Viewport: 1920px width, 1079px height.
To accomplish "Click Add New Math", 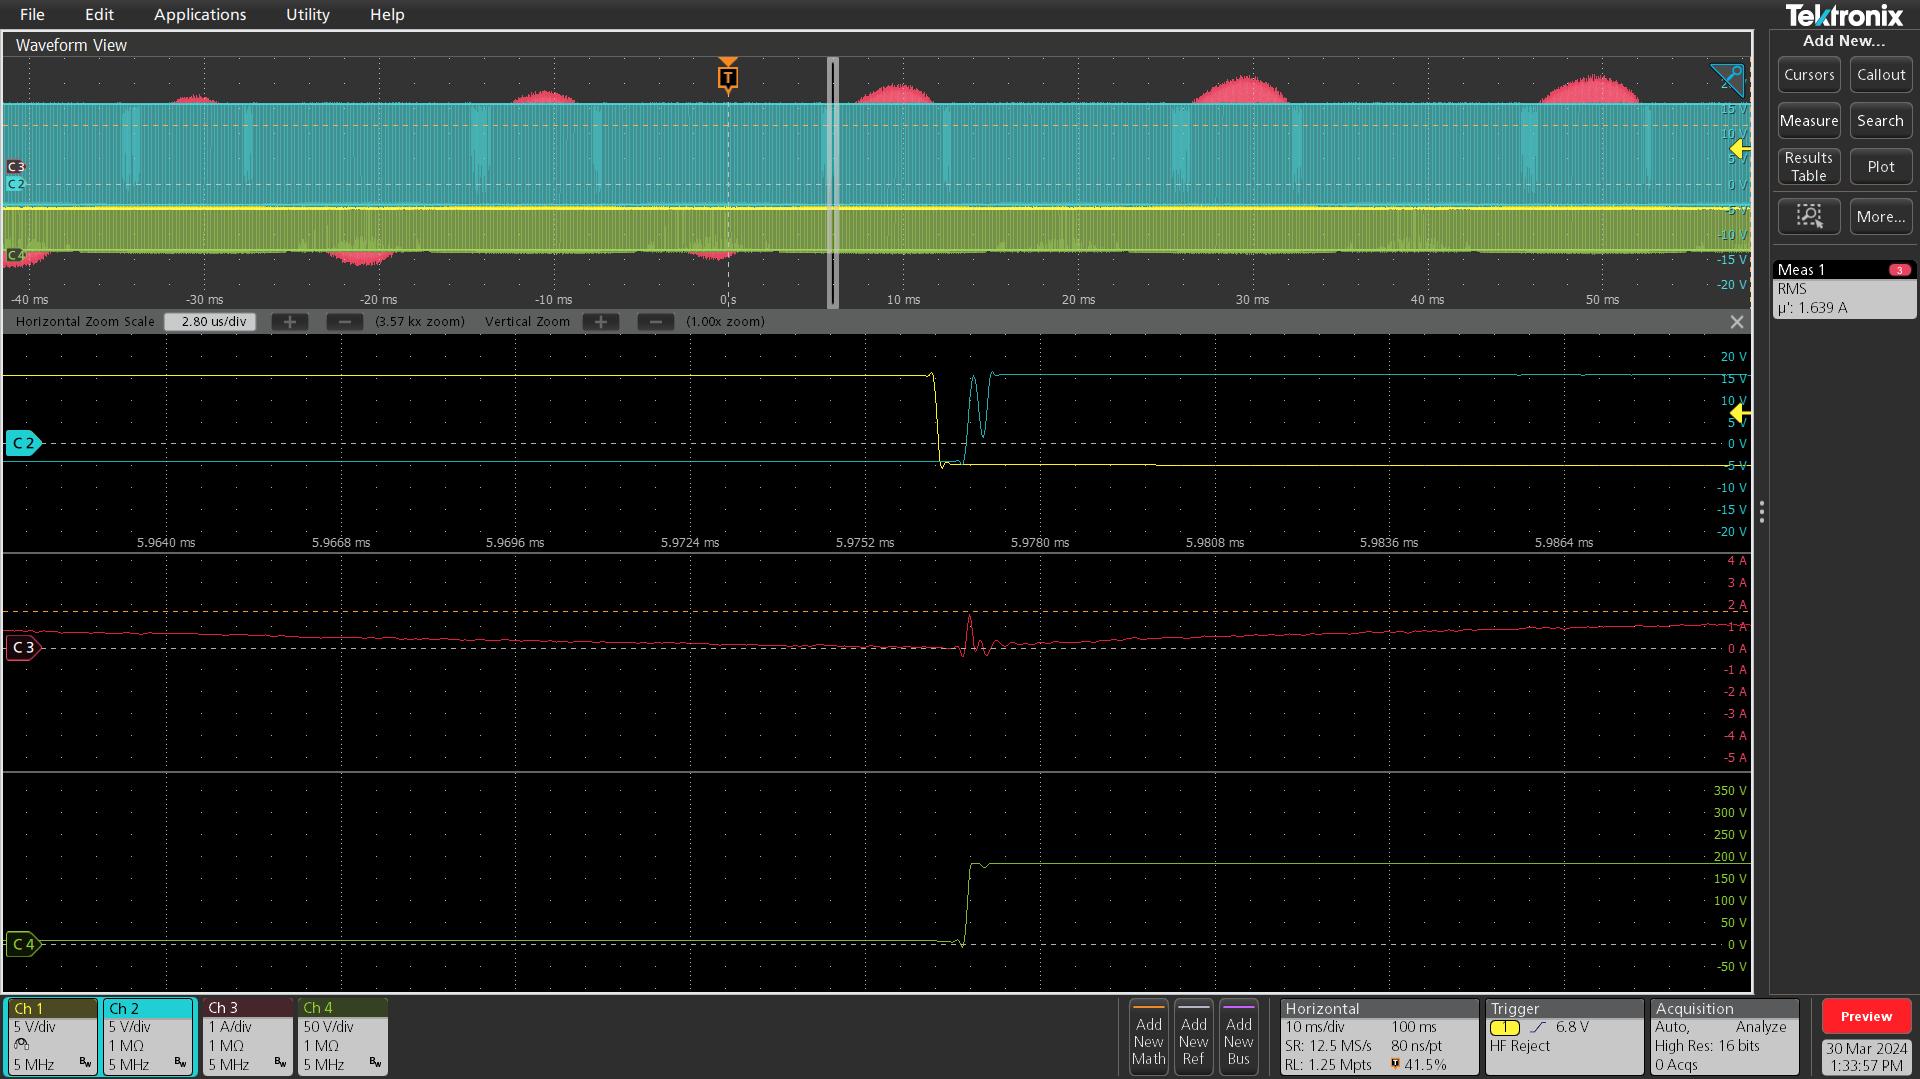I will [1149, 1037].
